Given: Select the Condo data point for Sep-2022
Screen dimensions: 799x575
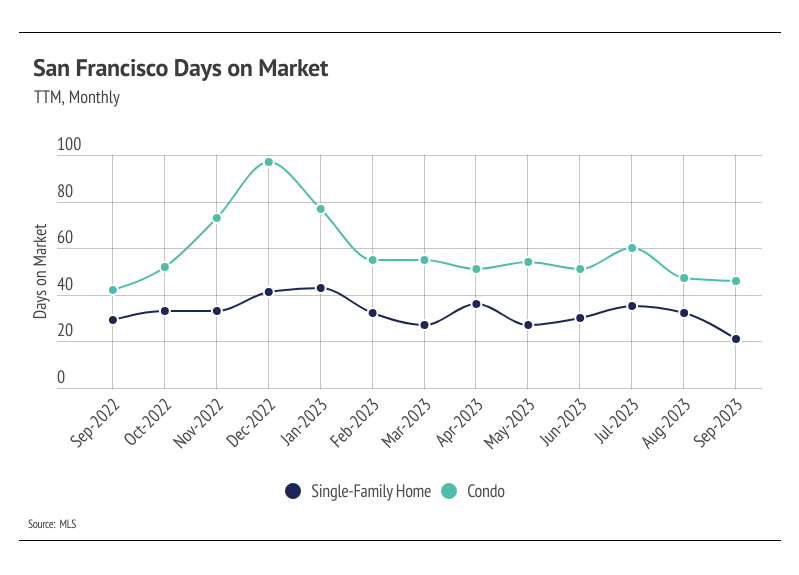Looking at the screenshot, I should pyautogui.click(x=113, y=290).
